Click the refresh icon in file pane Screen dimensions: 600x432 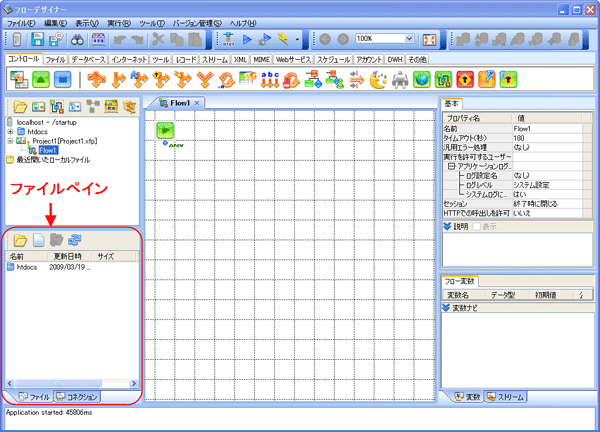[74, 240]
